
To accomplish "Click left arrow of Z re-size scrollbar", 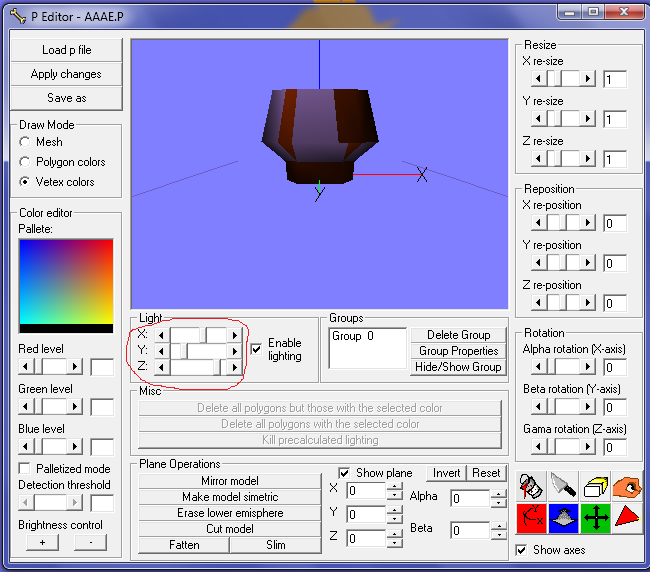I will 539,158.
